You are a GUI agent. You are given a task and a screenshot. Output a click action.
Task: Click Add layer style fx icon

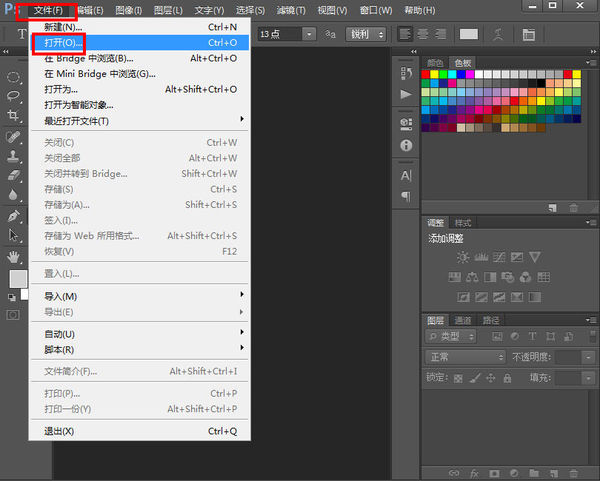[x=474, y=473]
